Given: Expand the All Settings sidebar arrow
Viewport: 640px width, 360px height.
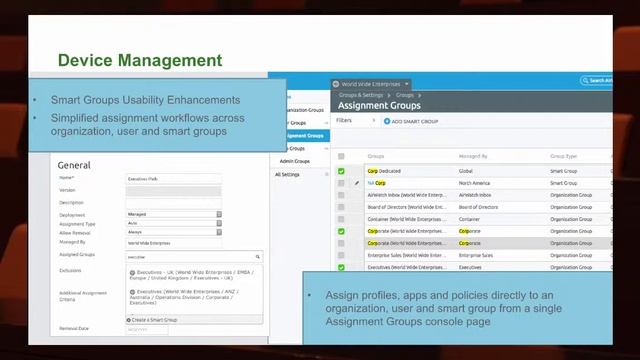Looking at the screenshot, I should tap(326, 174).
